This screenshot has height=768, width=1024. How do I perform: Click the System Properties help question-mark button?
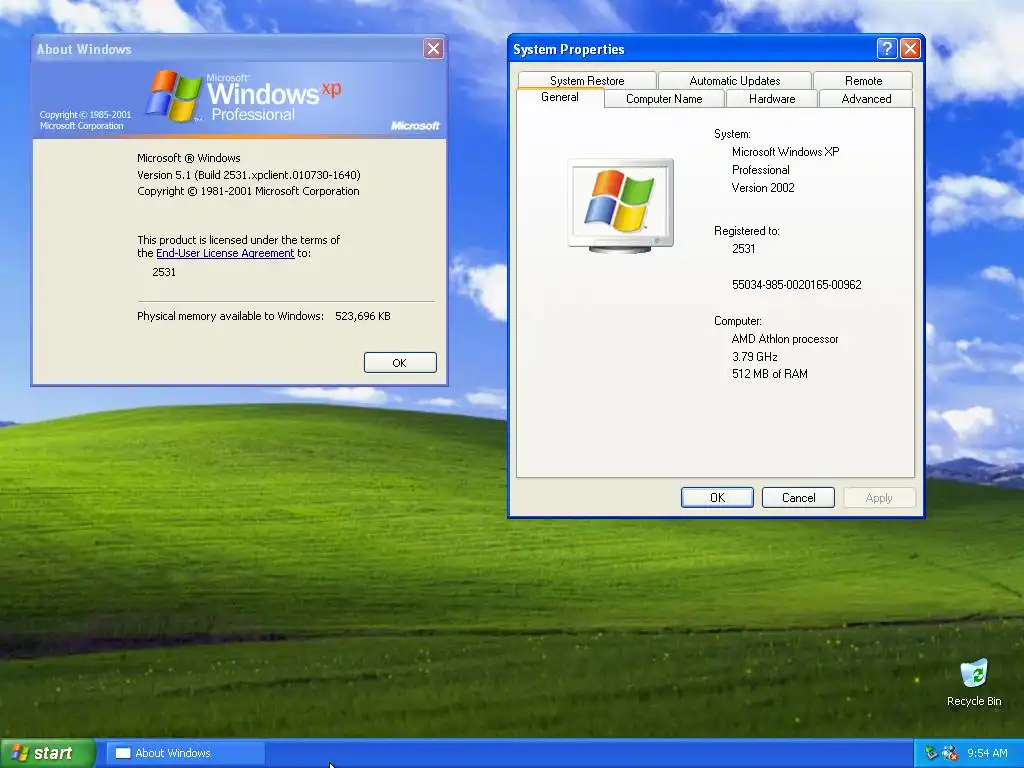(x=886, y=49)
